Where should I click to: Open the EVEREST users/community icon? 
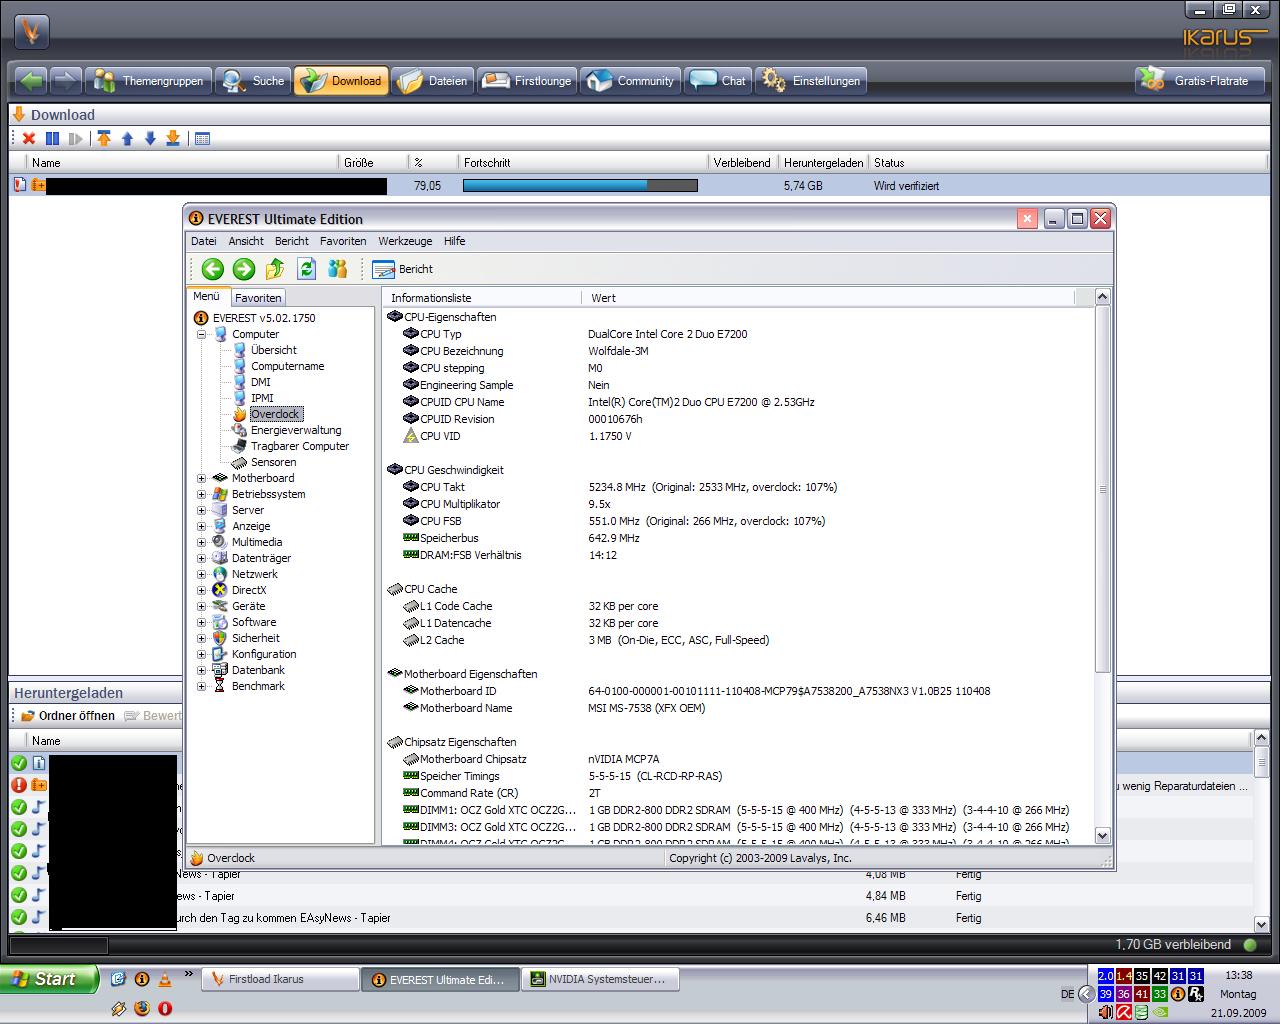(338, 268)
